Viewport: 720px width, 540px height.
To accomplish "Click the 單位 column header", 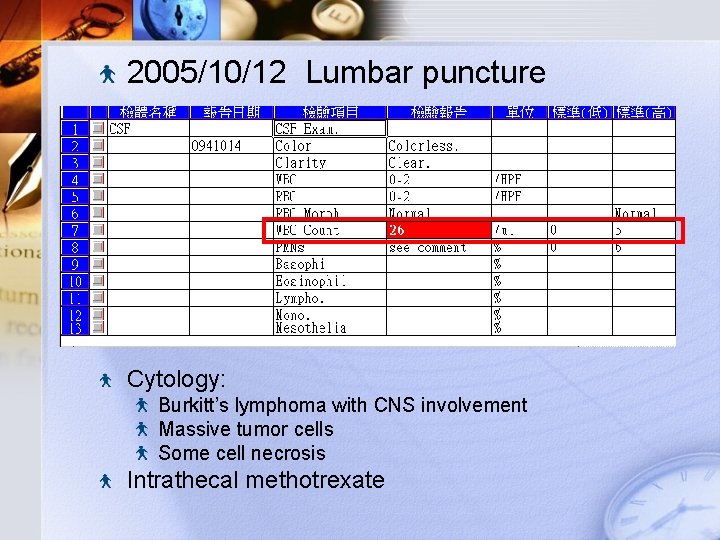I will pyautogui.click(x=519, y=112).
